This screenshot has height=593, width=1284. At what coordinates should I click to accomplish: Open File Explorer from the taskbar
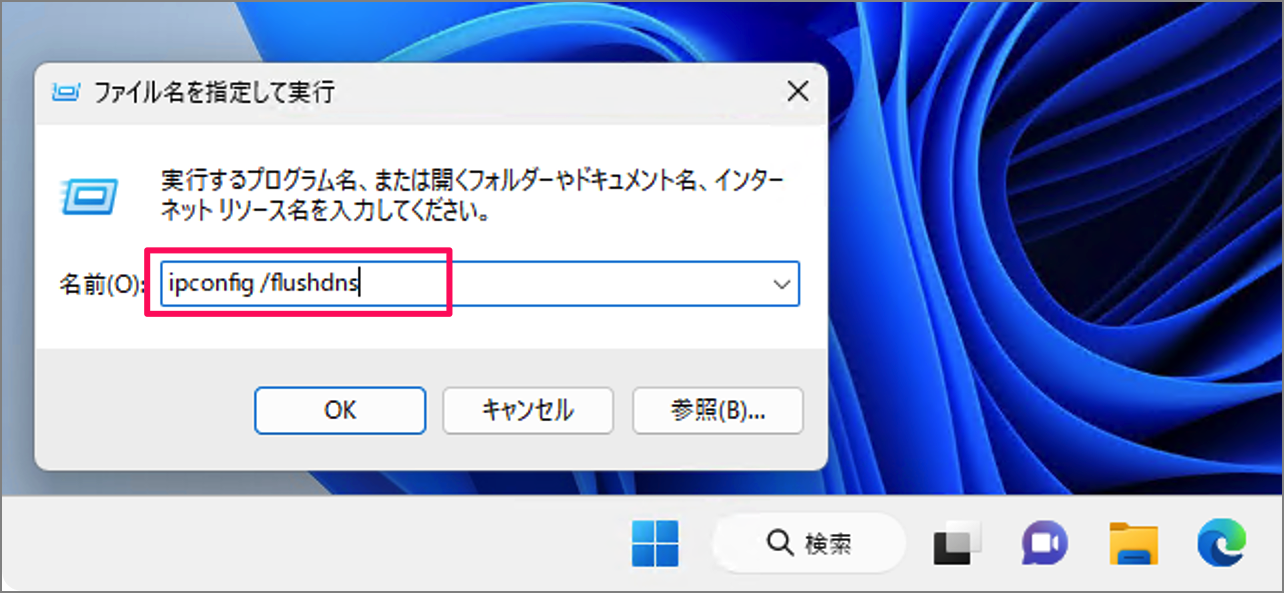[1133, 543]
